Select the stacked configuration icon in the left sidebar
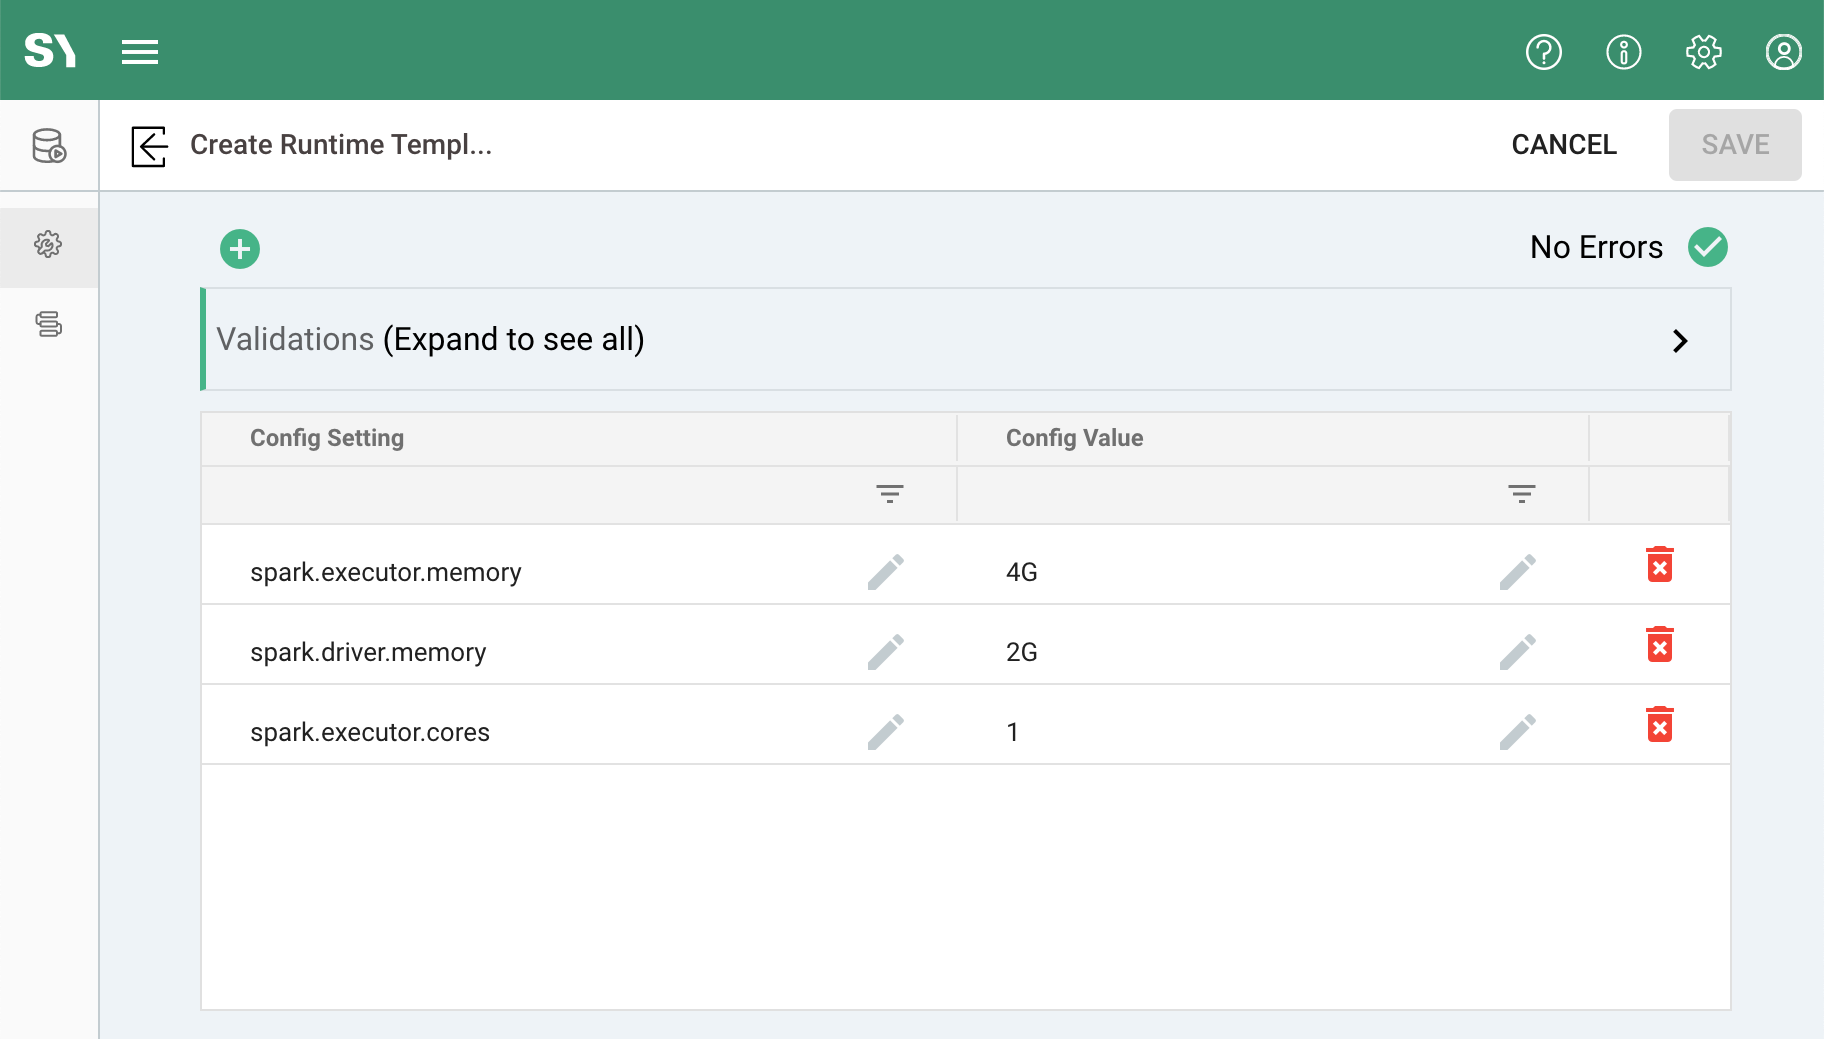The image size is (1824, 1039). click(48, 323)
